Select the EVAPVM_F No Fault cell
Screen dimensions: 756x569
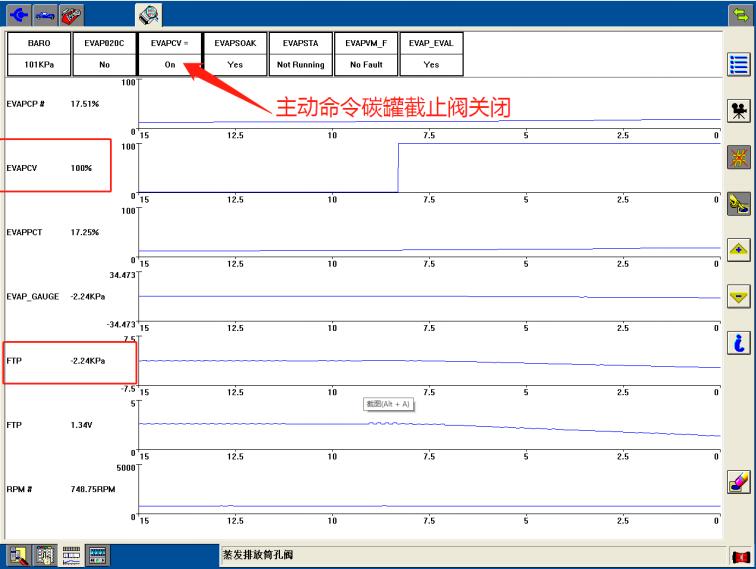coord(366,54)
